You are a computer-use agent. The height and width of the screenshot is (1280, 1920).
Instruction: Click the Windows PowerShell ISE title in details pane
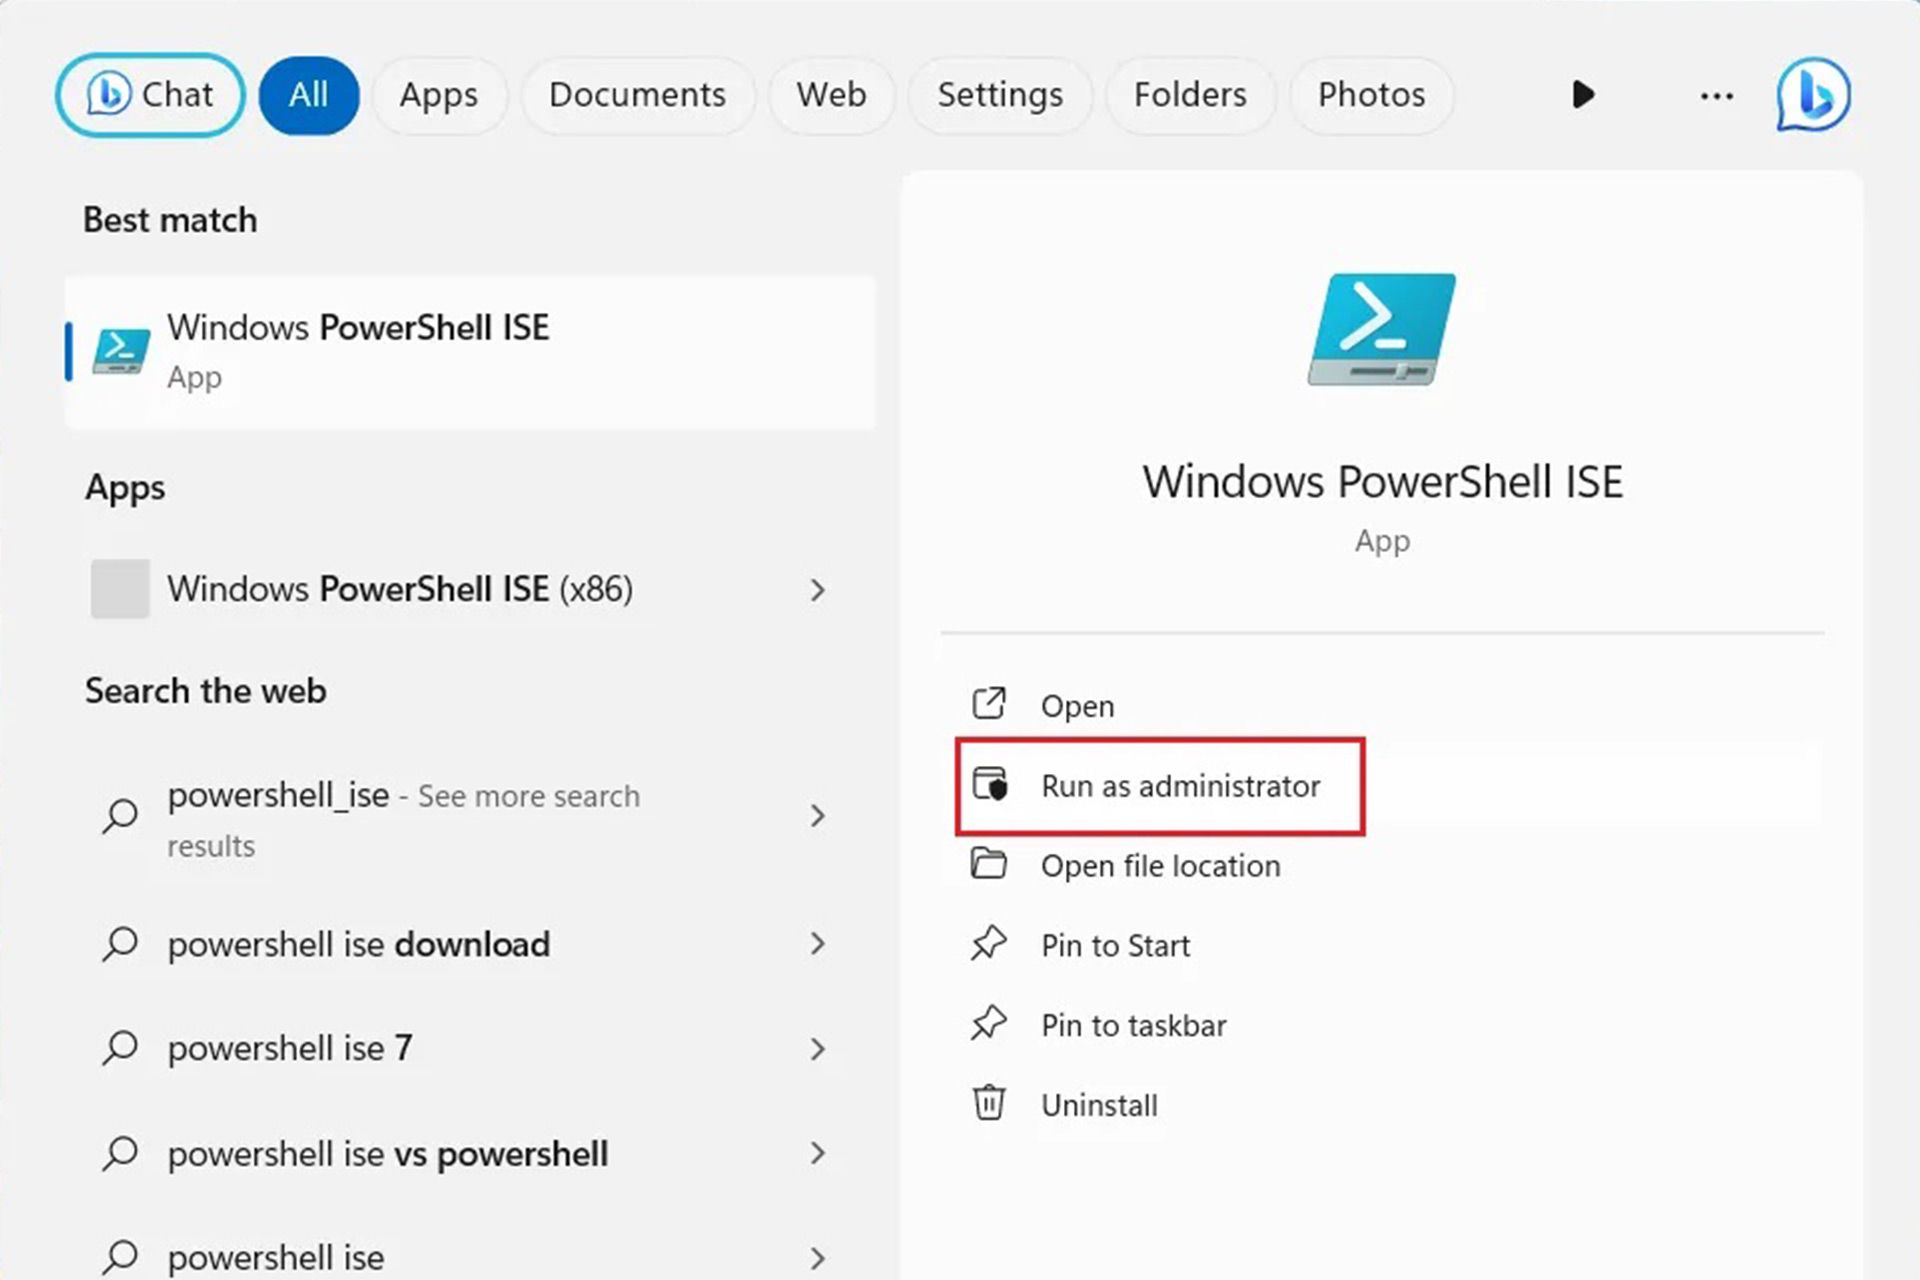pos(1382,482)
